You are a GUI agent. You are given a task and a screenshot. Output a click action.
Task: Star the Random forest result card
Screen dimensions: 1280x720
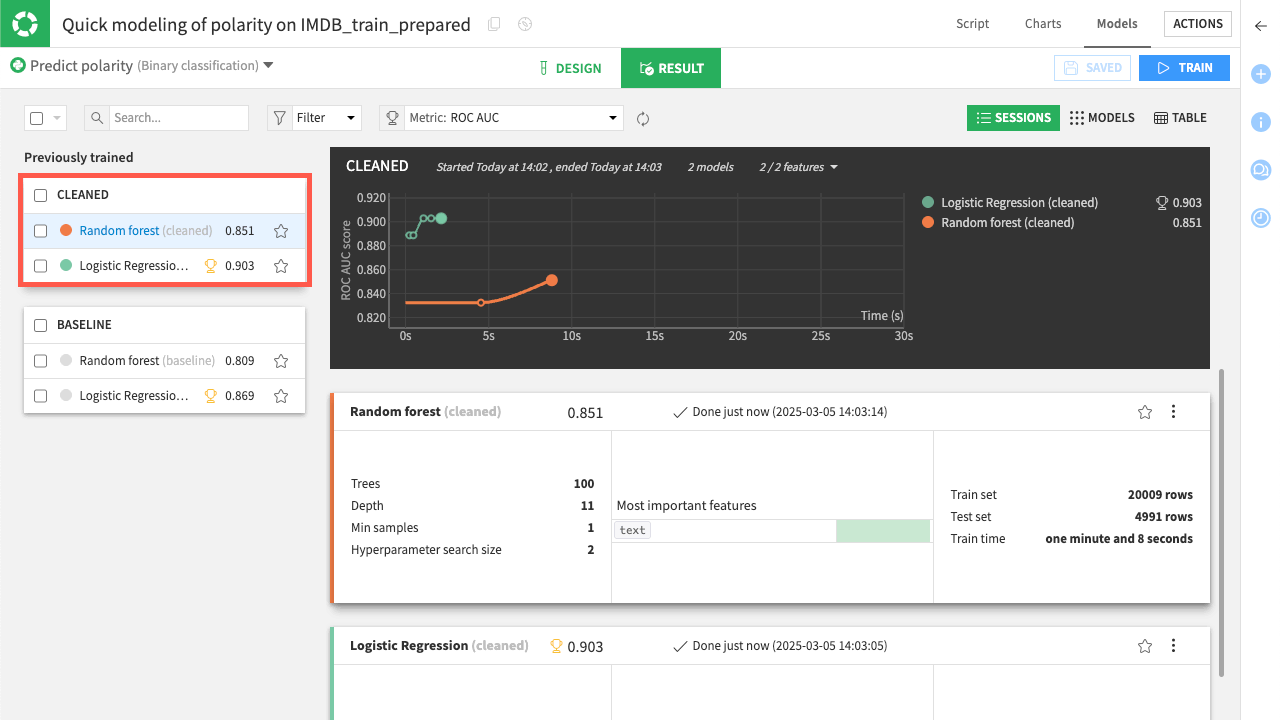coord(1145,412)
